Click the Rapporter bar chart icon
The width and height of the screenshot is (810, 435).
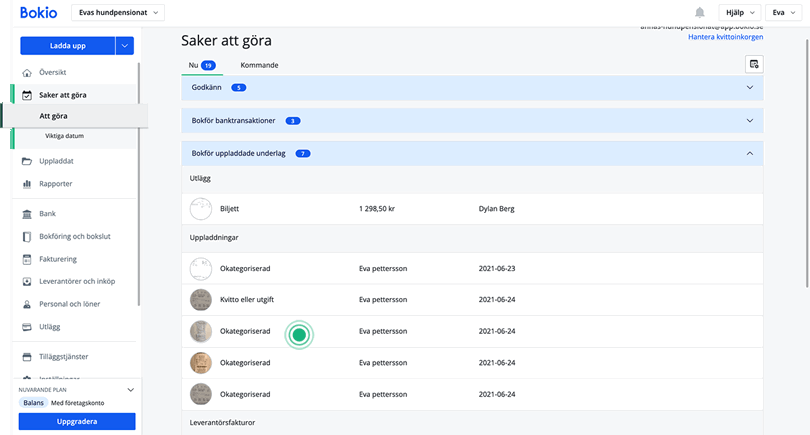coord(27,184)
